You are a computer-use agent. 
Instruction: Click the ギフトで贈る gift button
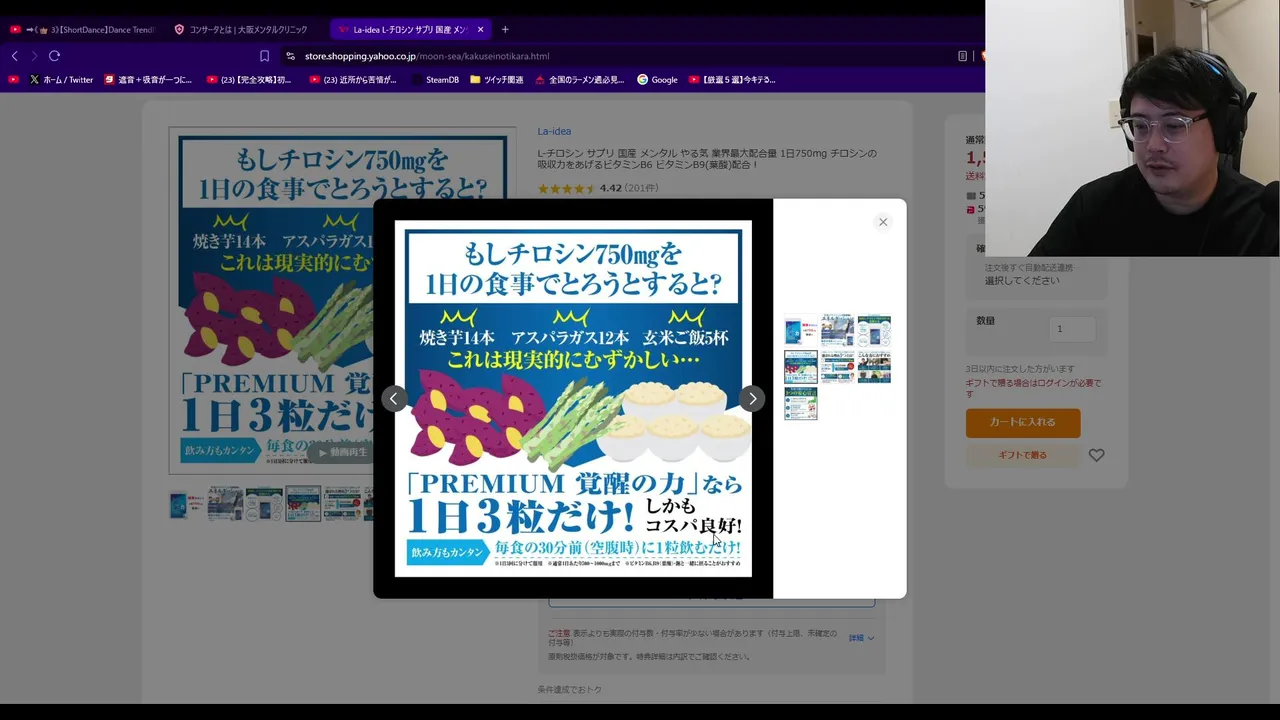(1023, 455)
